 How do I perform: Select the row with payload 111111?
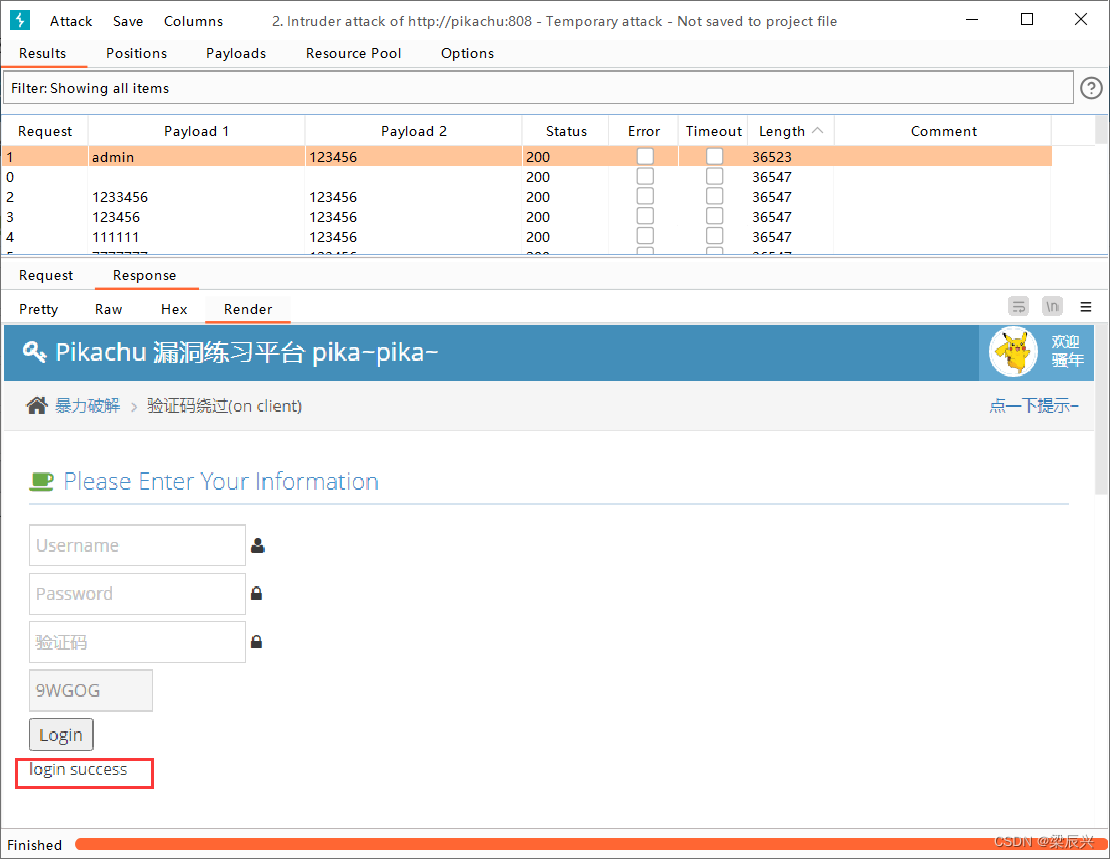pos(527,237)
